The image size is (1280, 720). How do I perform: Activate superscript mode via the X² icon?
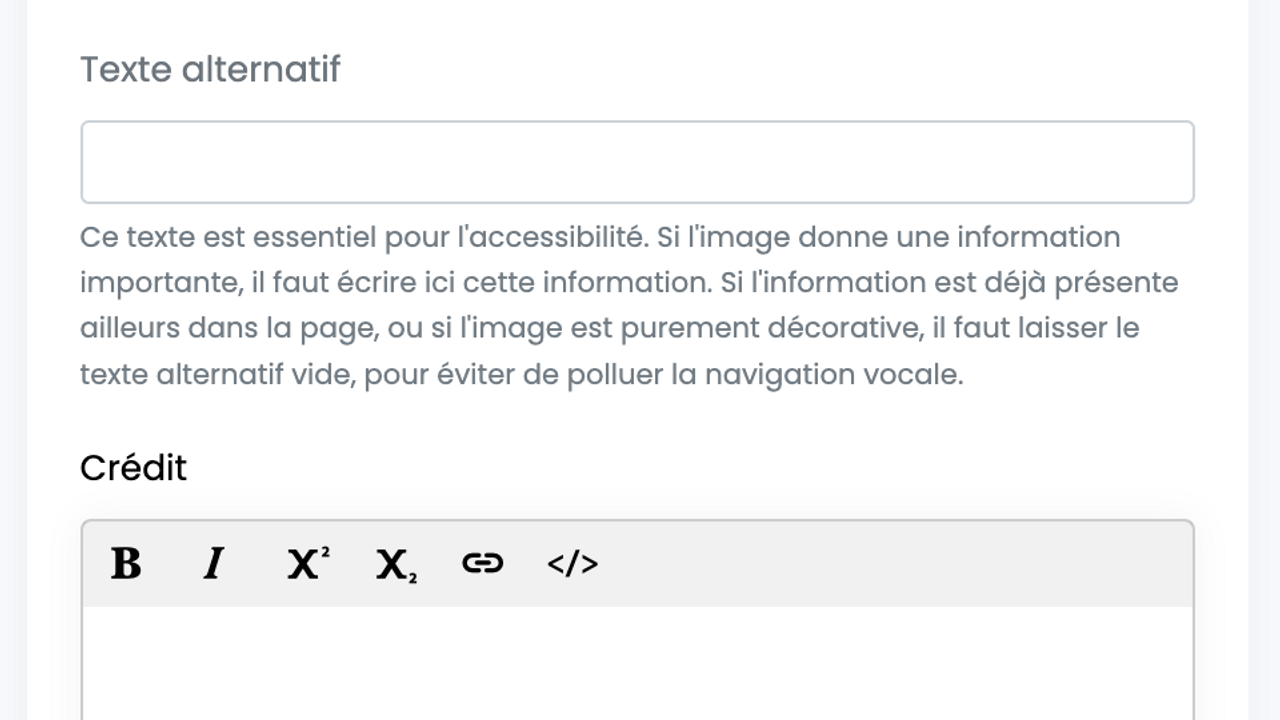pos(305,563)
